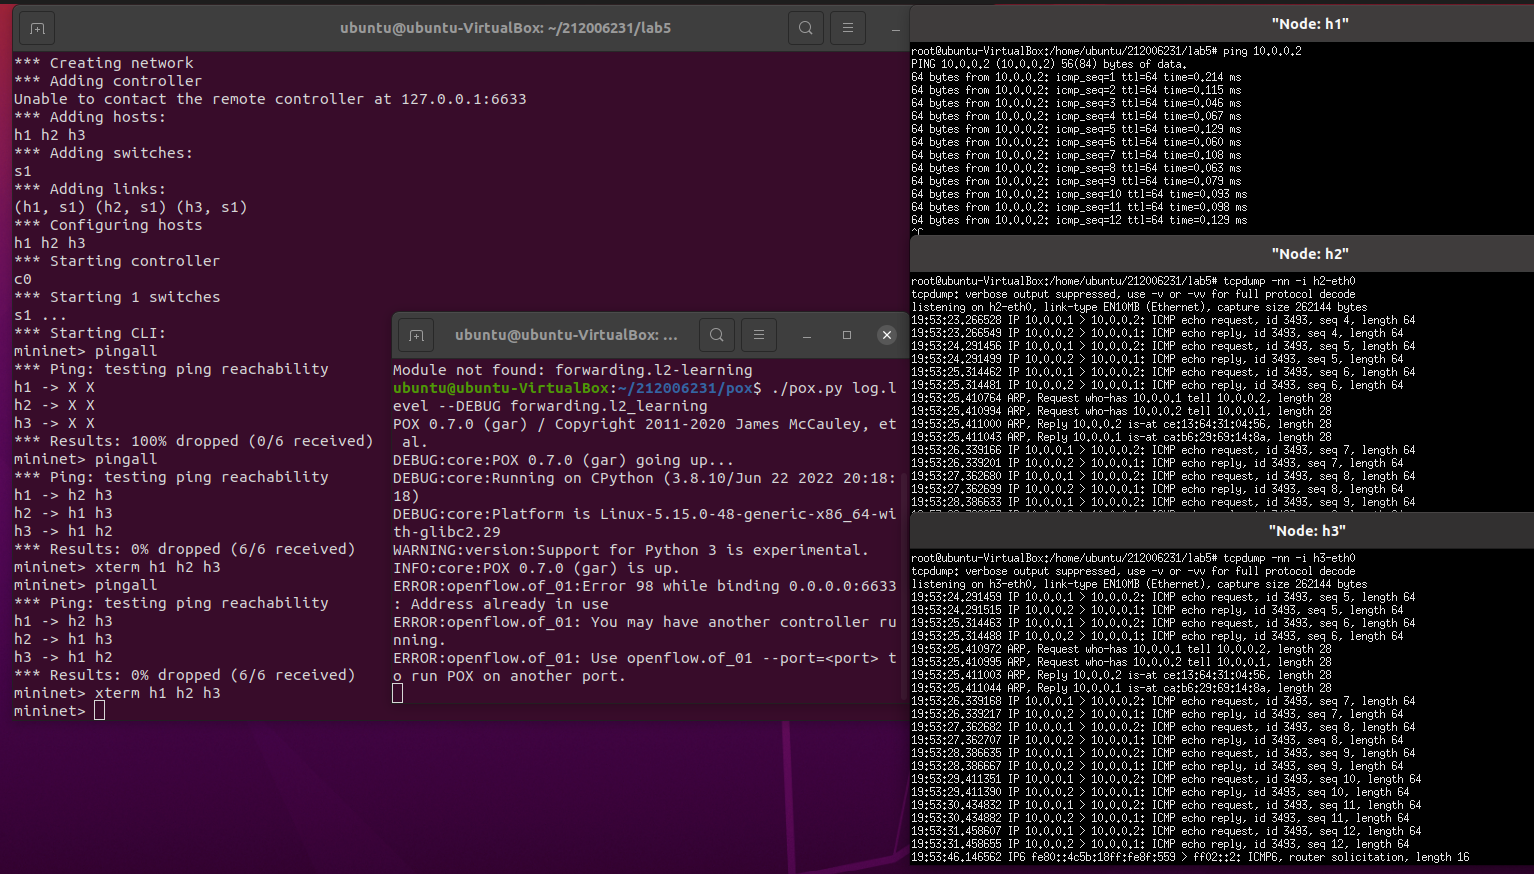
Task: Click the "*** Starting controller" line
Action: 117,261
